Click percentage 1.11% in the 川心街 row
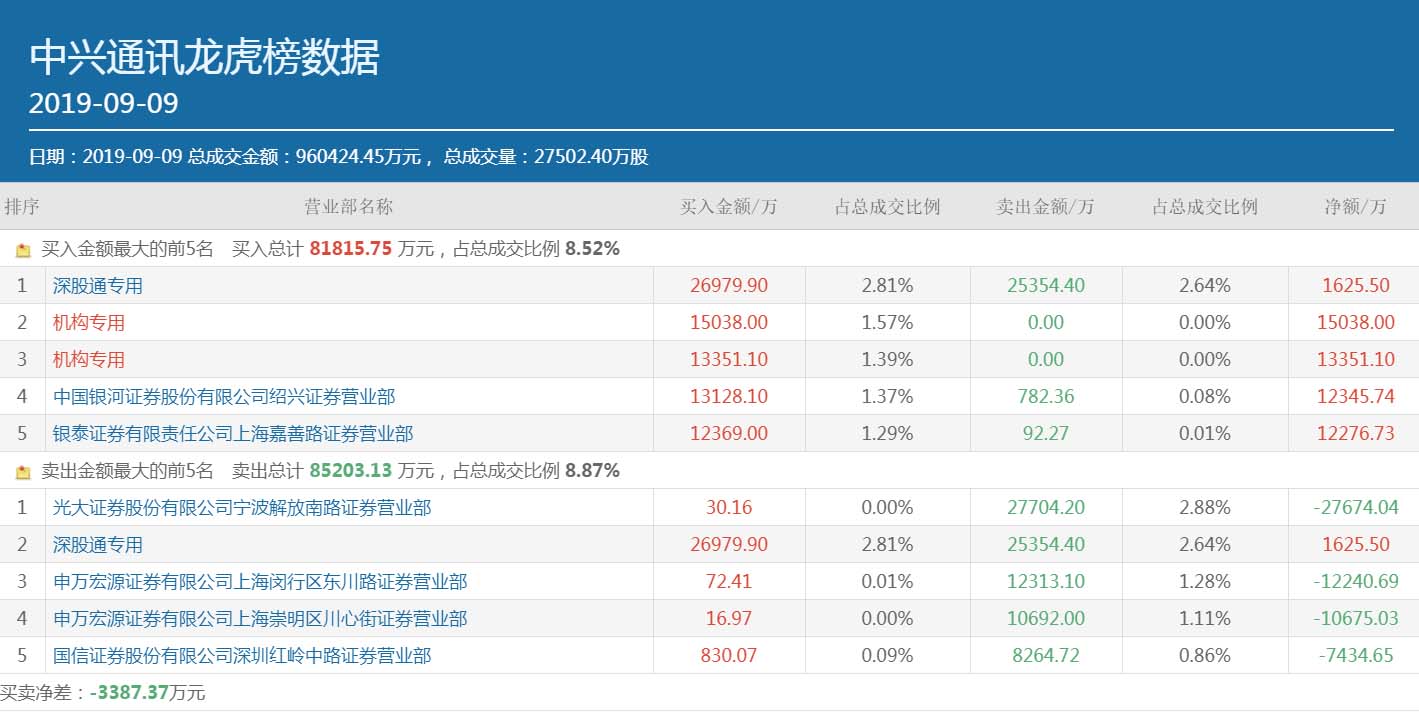 pos(1205,619)
